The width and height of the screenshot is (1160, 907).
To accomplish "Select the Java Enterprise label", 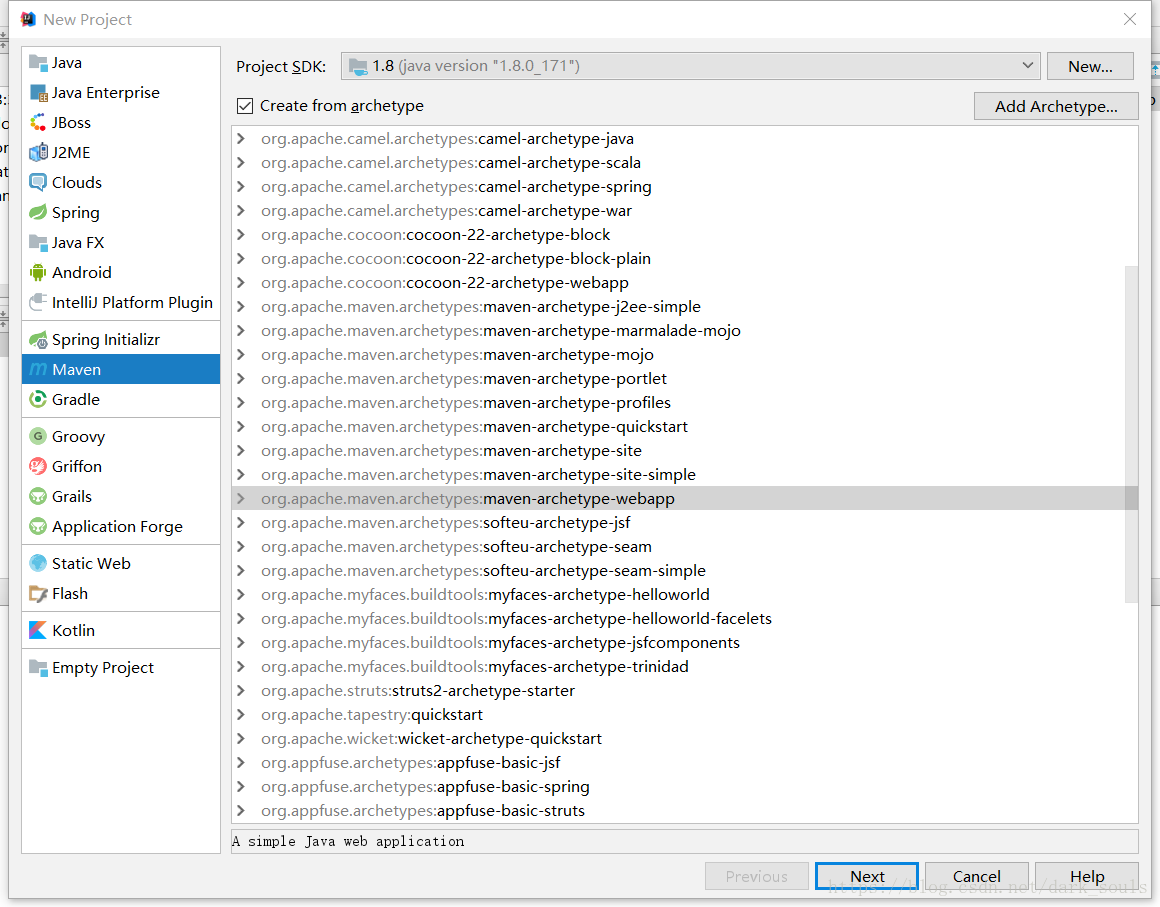I will [x=106, y=92].
